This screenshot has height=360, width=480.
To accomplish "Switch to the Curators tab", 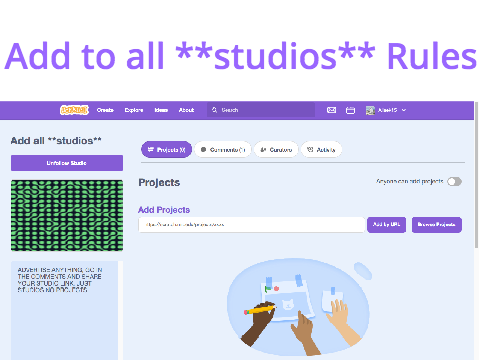I will click(276, 150).
